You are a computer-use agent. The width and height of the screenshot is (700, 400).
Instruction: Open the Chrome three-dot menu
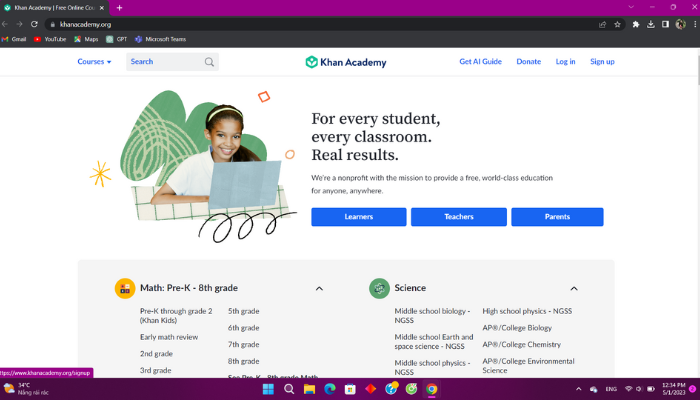(695, 24)
